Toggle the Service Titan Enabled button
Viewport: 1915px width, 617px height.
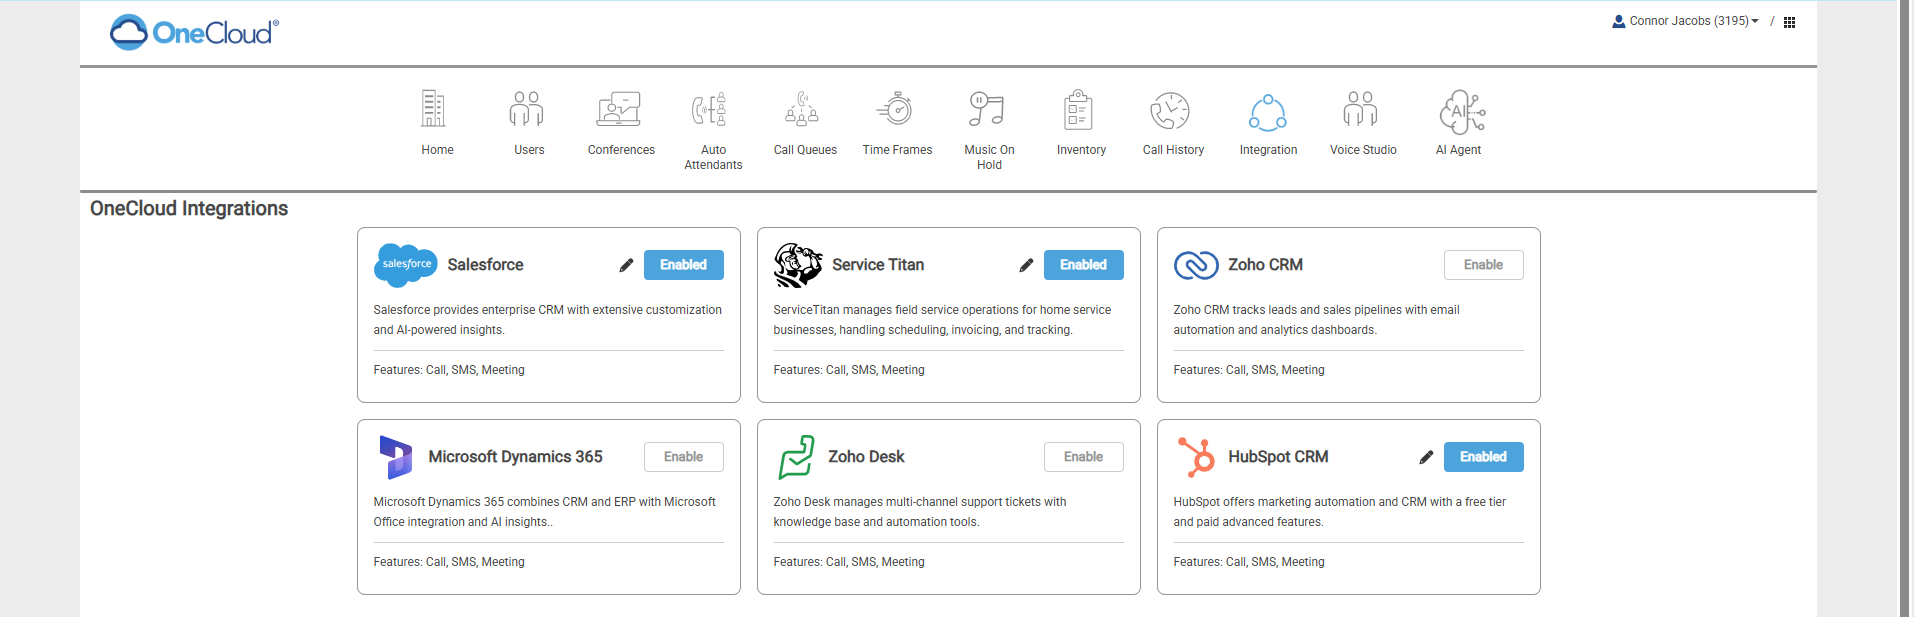tap(1083, 265)
